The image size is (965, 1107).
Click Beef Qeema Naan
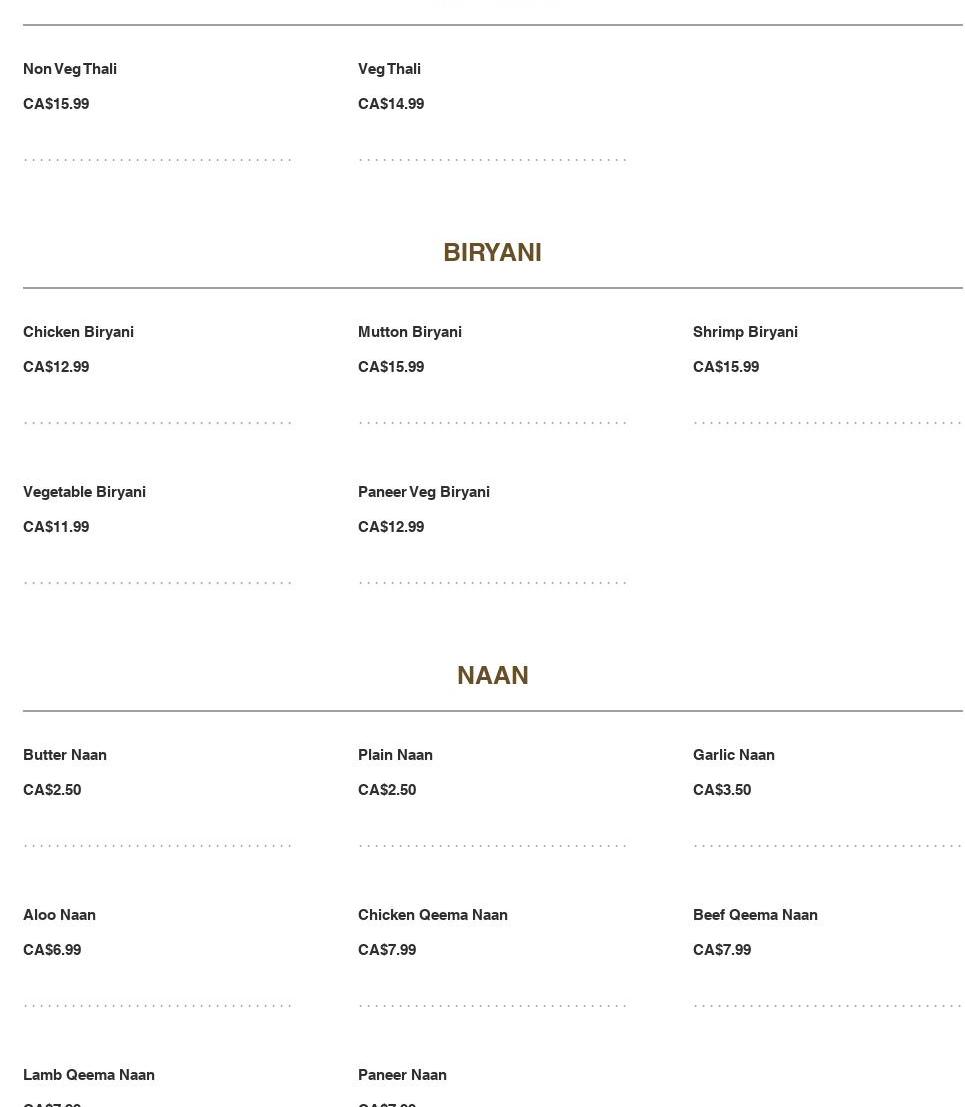[755, 915]
